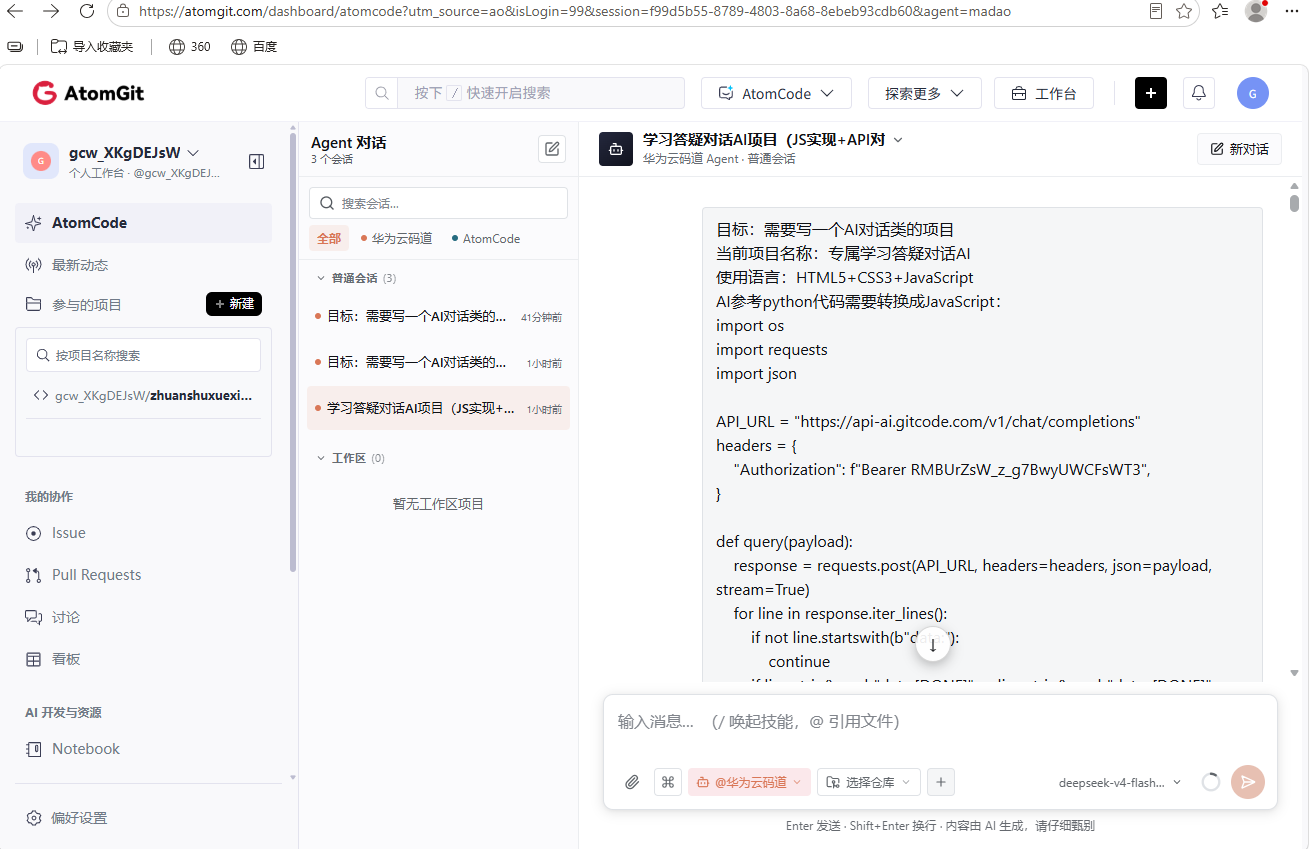Filter conversations by AtomCode tab
This screenshot has height=849, width=1309.
click(x=486, y=239)
